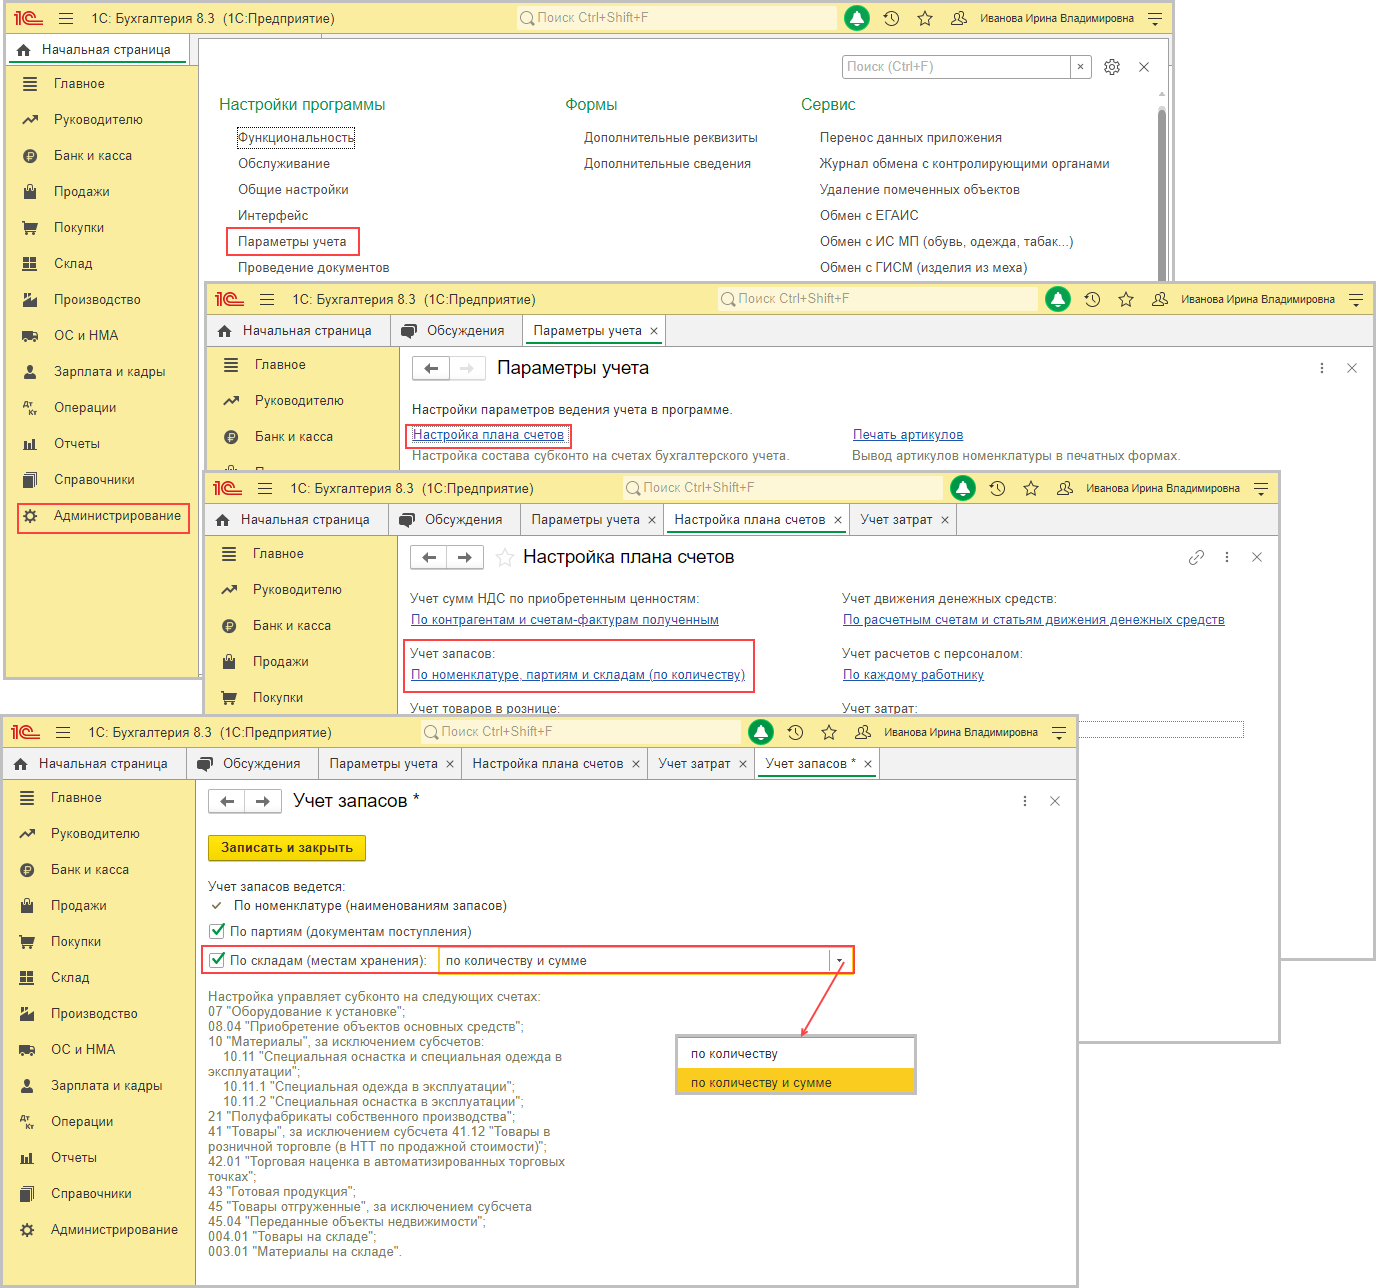Click Дополнительные реквизиты under Формы
Viewport: 1376px width, 1288px height.
click(671, 138)
